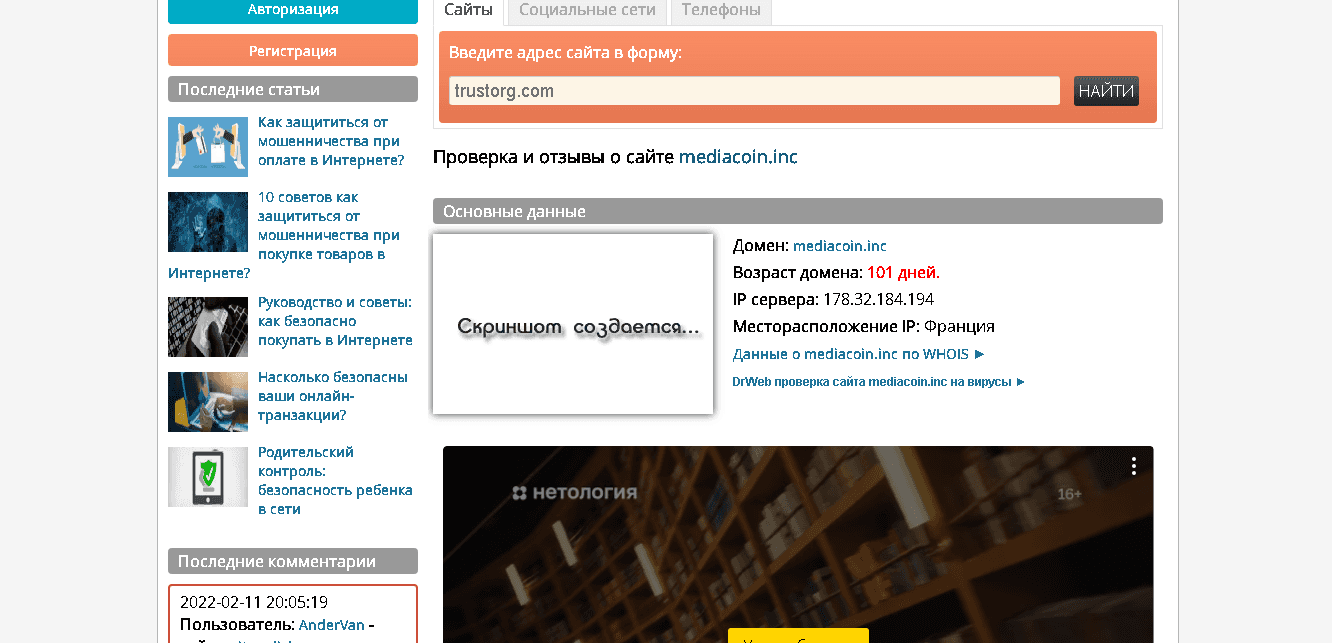The width and height of the screenshot is (1332, 643).
Task: Open thumbnail for 10 tips fraud article
Action: tap(208, 222)
